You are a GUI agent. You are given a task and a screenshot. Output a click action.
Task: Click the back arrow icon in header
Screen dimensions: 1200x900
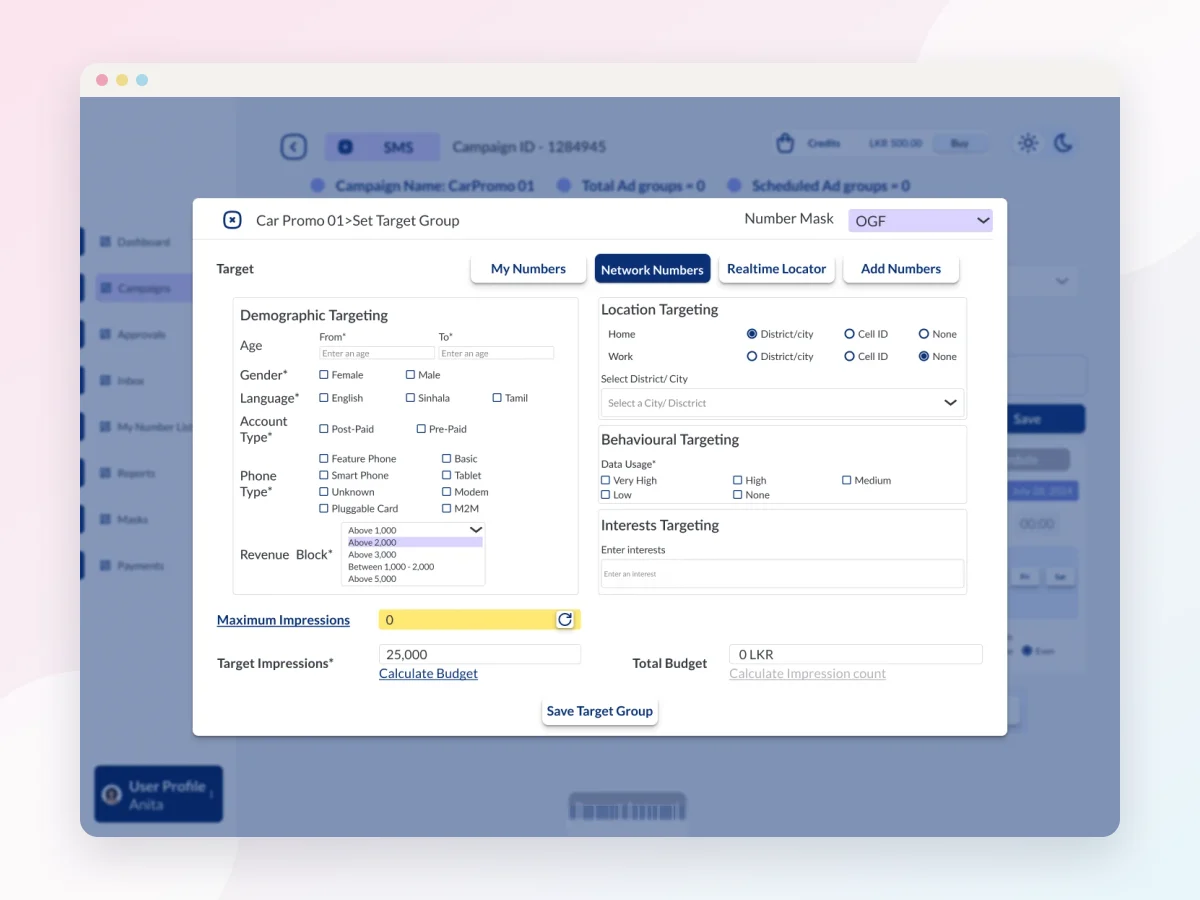click(x=293, y=147)
